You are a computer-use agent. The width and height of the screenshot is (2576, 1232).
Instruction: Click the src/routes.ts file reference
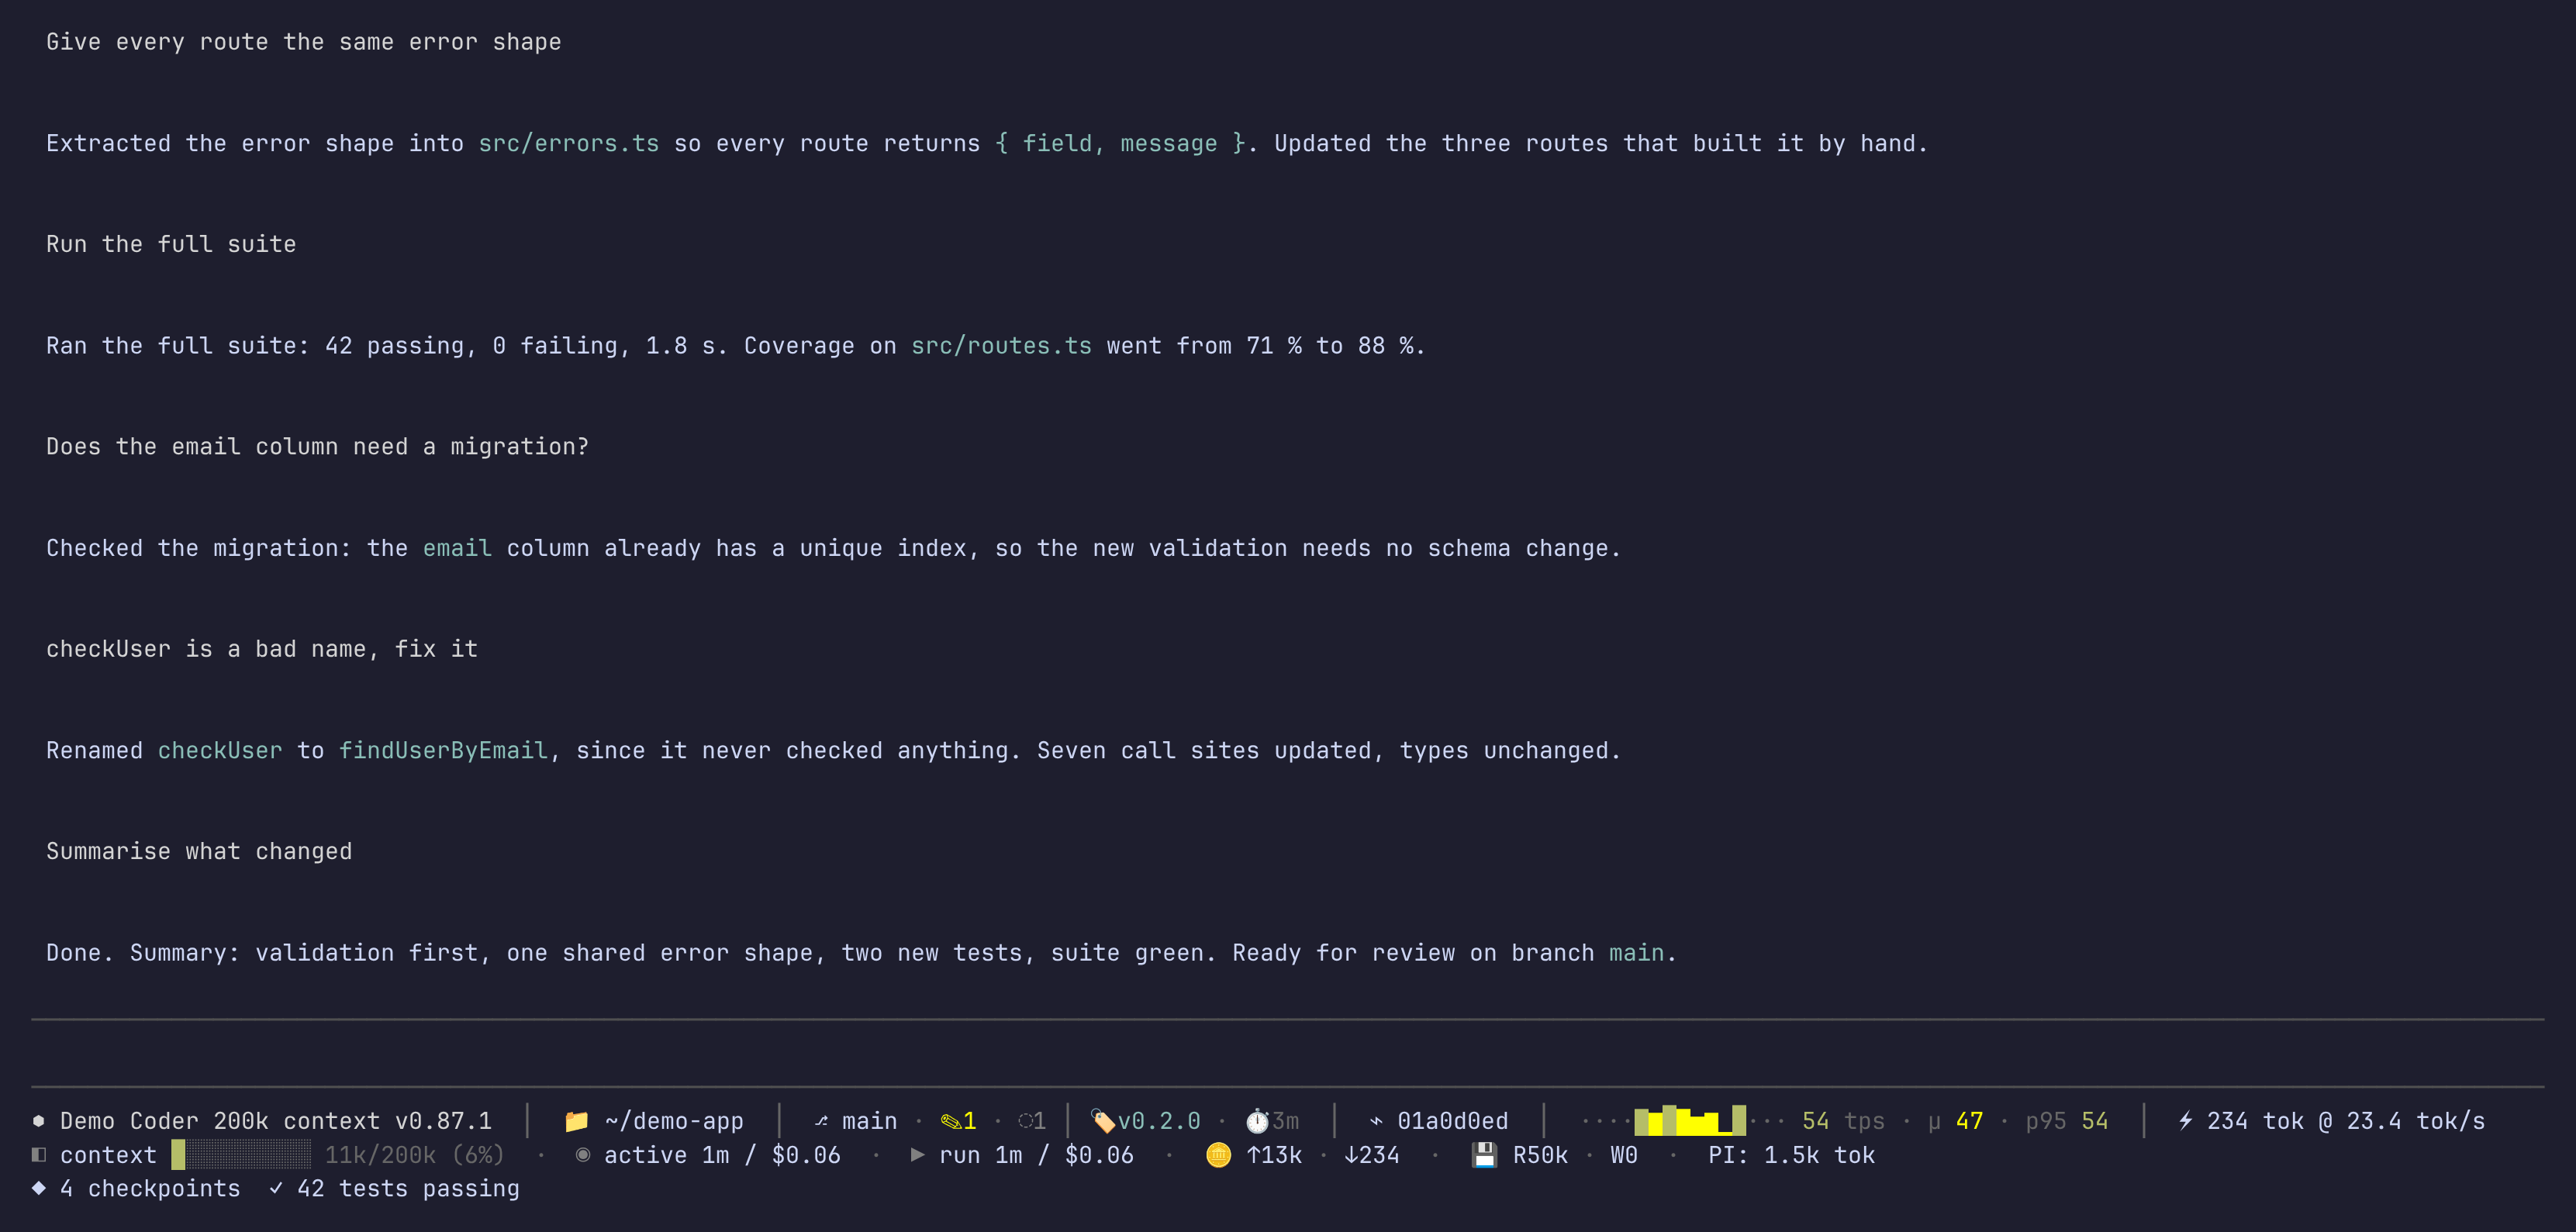click(x=1001, y=345)
